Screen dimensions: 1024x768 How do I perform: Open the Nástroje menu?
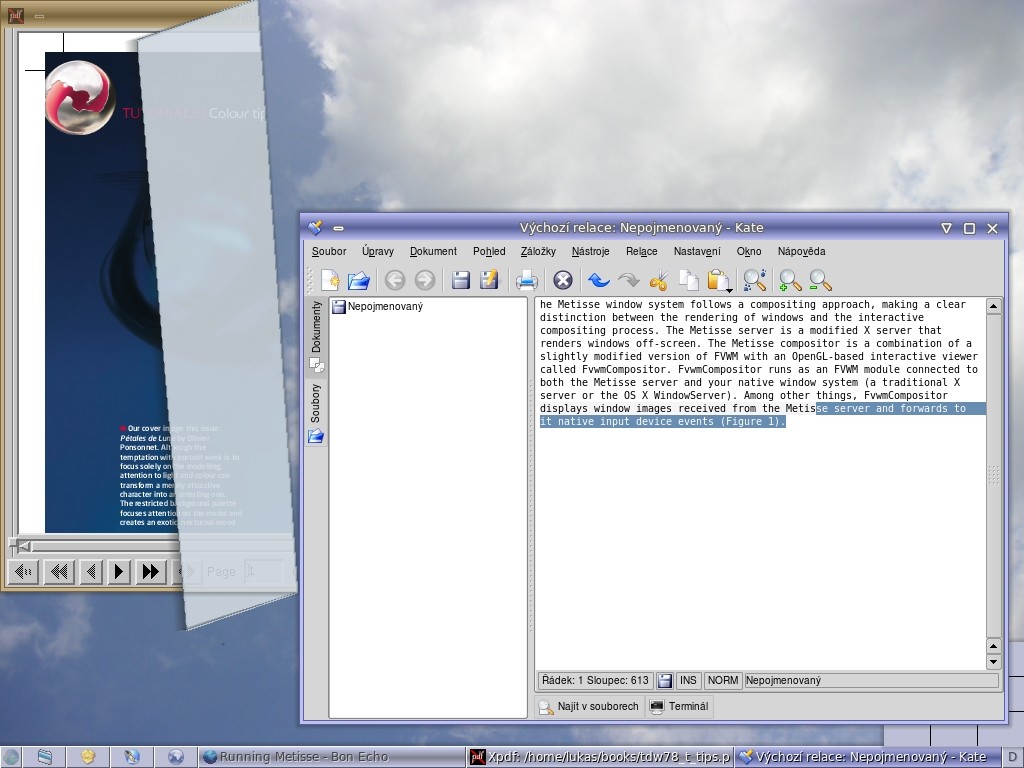coord(590,251)
